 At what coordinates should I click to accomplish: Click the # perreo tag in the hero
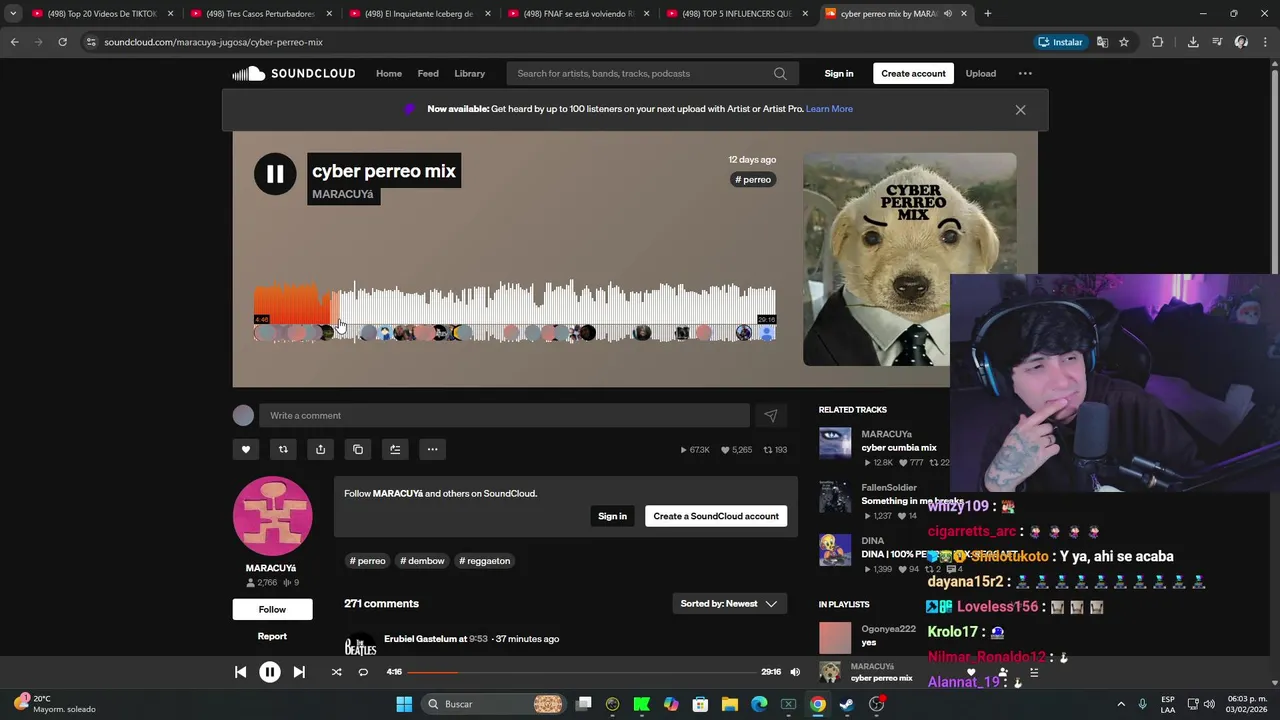(x=753, y=180)
